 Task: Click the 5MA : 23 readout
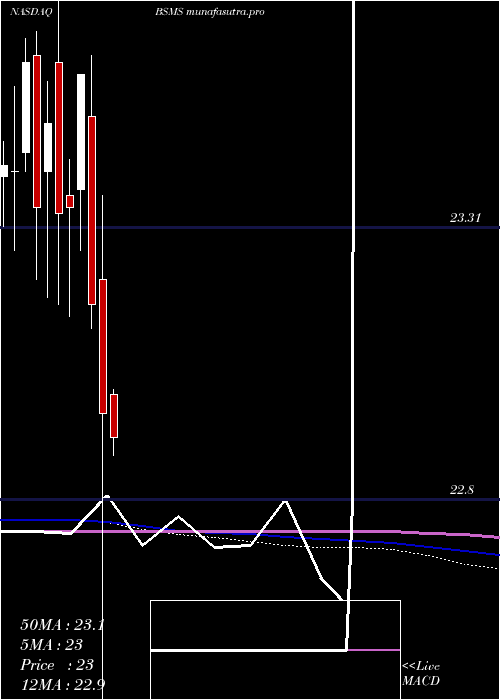point(51,645)
